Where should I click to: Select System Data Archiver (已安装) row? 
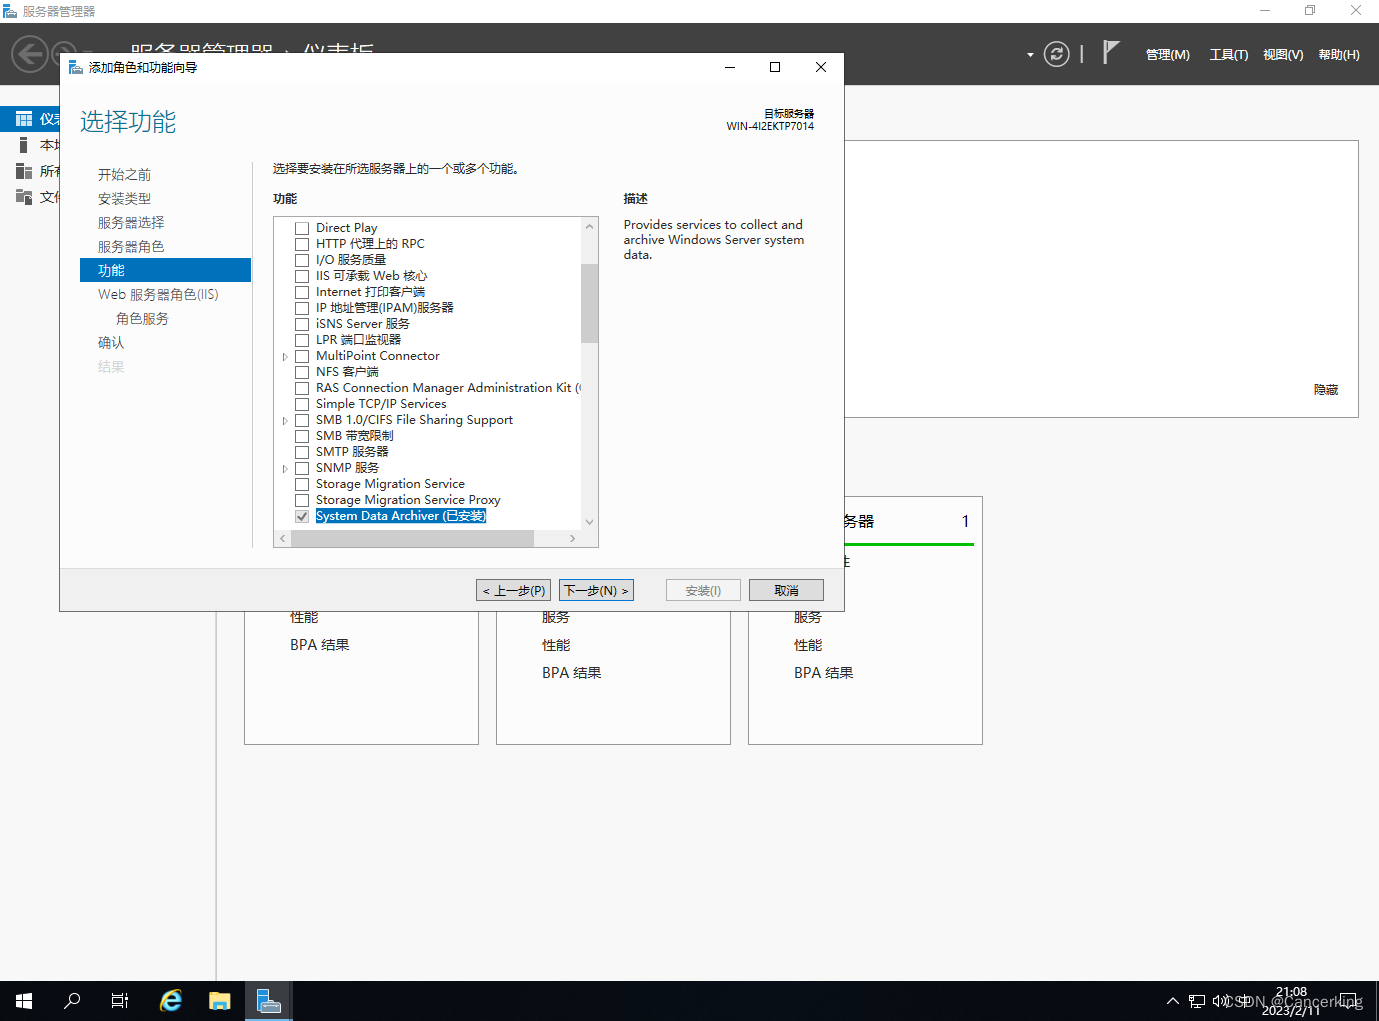tap(401, 516)
